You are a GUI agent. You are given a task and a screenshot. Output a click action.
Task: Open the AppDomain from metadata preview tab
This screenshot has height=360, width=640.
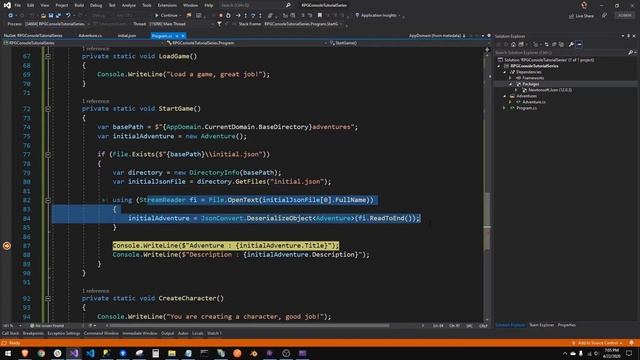click(x=435, y=36)
